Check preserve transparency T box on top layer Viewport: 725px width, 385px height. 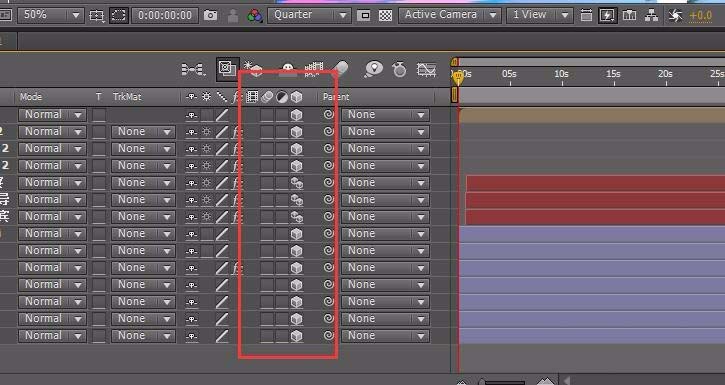(x=98, y=115)
